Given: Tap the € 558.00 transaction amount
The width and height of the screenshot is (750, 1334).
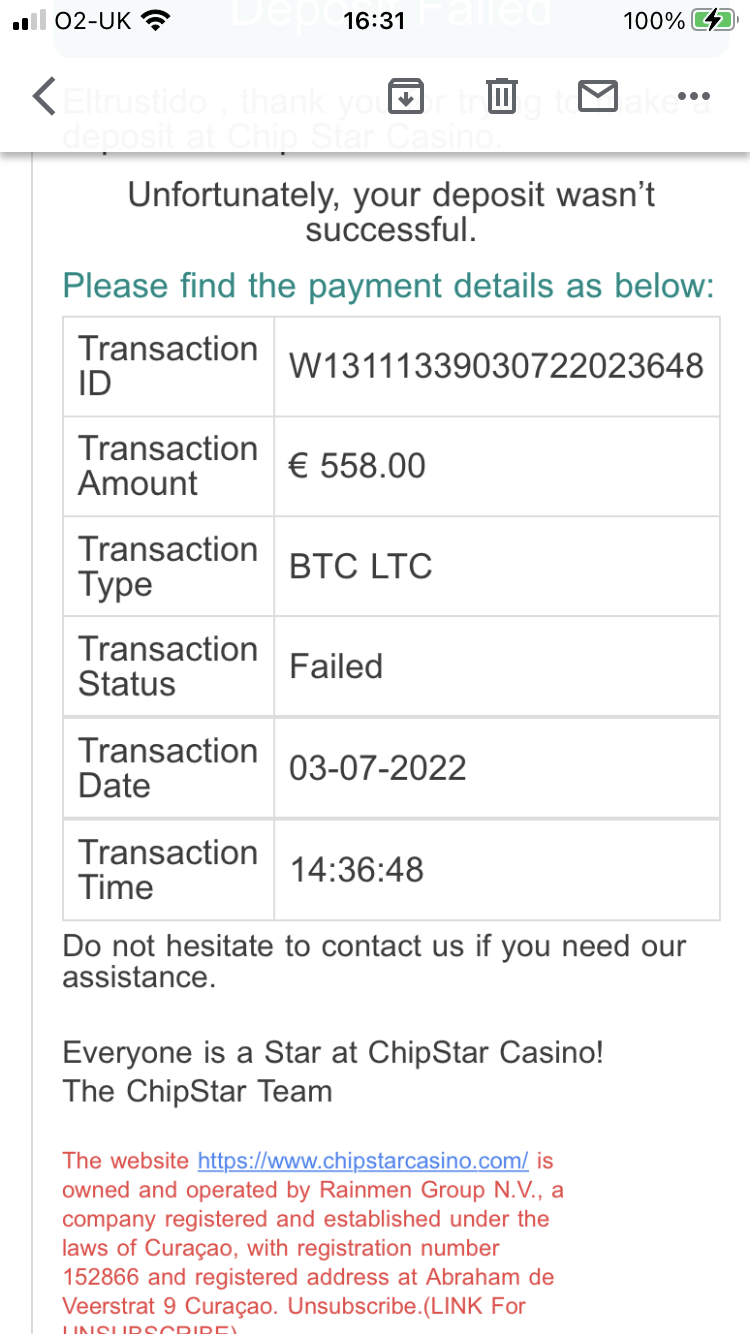Looking at the screenshot, I should coord(357,466).
